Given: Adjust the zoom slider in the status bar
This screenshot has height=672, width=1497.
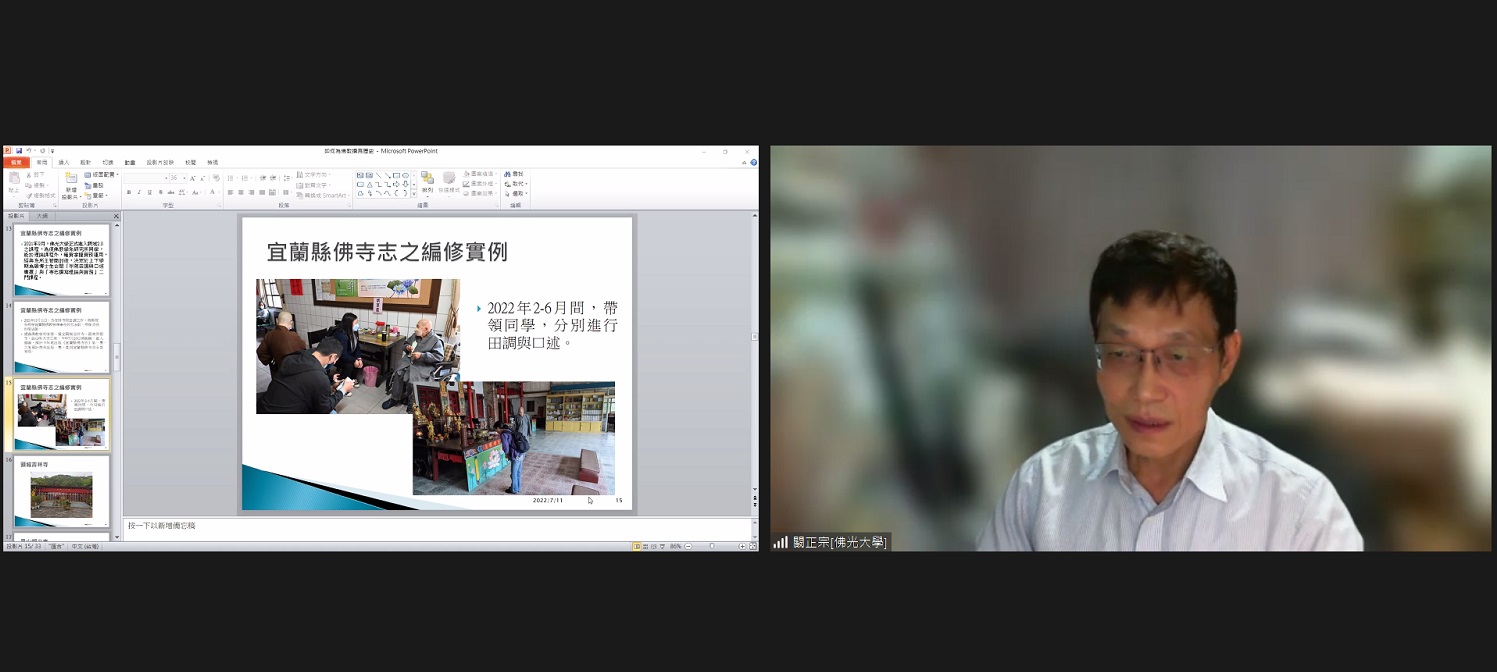Looking at the screenshot, I should (x=712, y=546).
